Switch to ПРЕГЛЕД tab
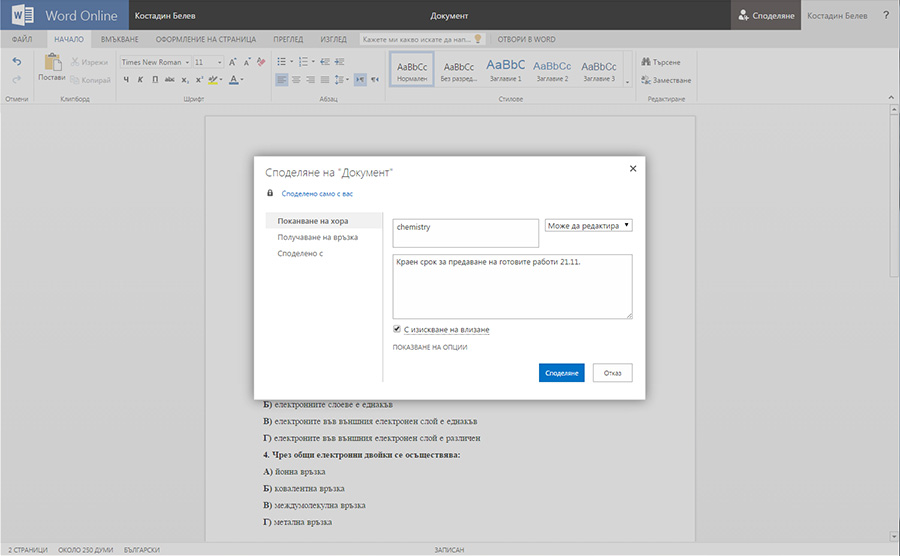The width and height of the screenshot is (900, 556). tap(288, 40)
